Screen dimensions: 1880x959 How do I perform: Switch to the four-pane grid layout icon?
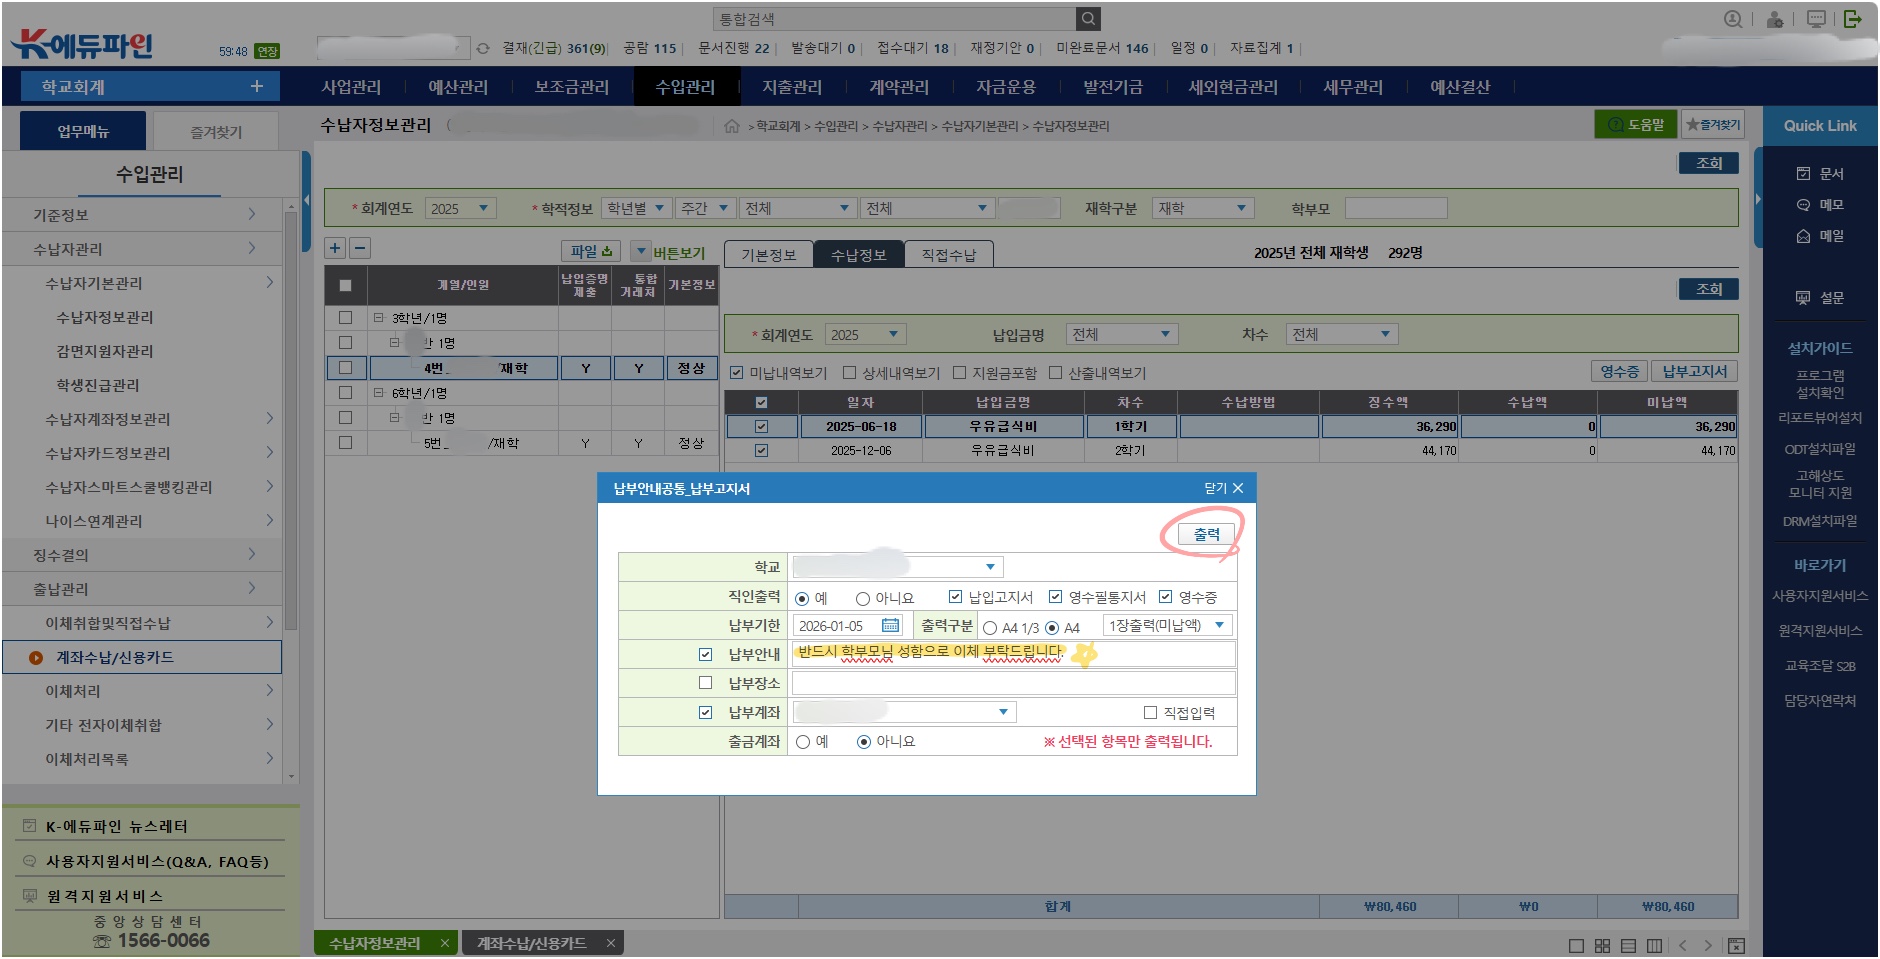[1602, 945]
